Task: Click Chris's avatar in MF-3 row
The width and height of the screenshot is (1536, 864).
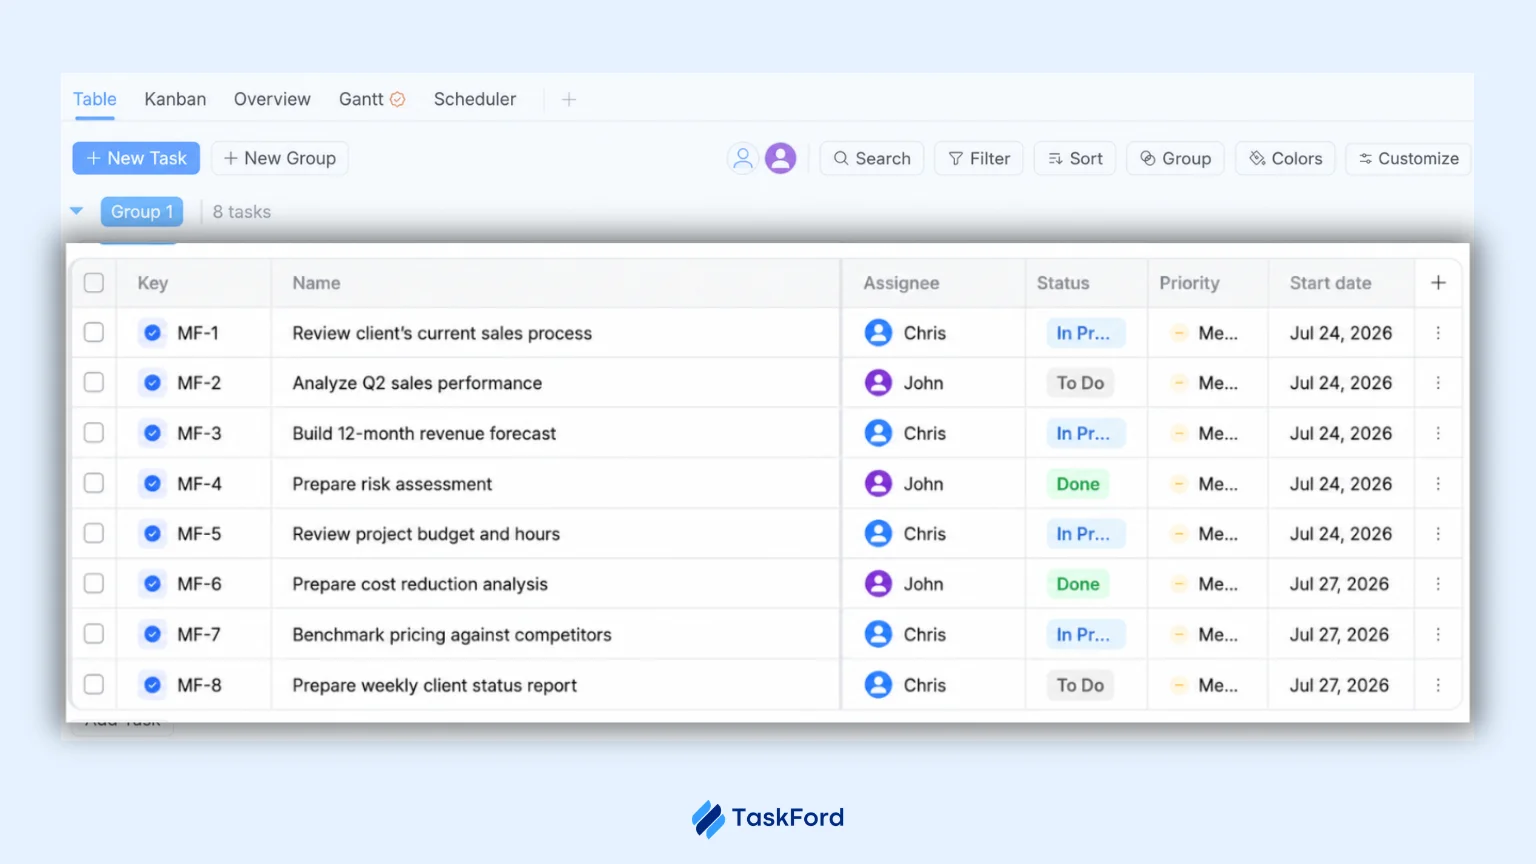Action: pyautogui.click(x=878, y=433)
